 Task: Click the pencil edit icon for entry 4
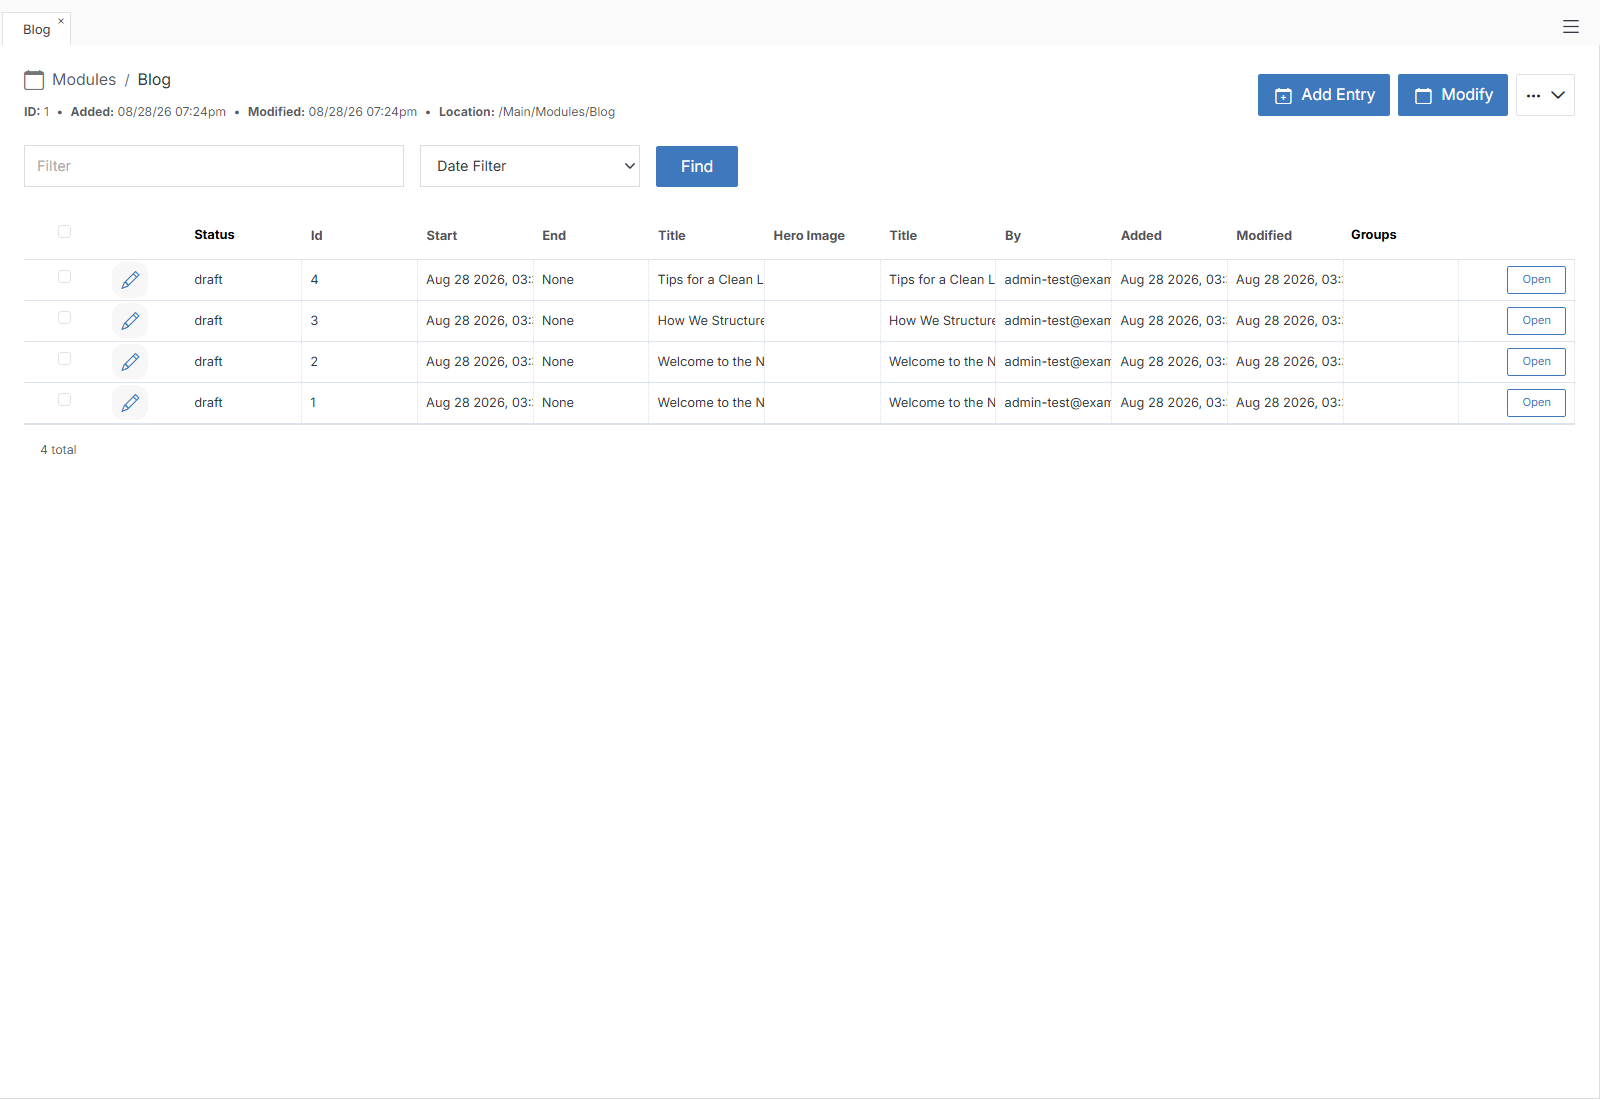[130, 280]
